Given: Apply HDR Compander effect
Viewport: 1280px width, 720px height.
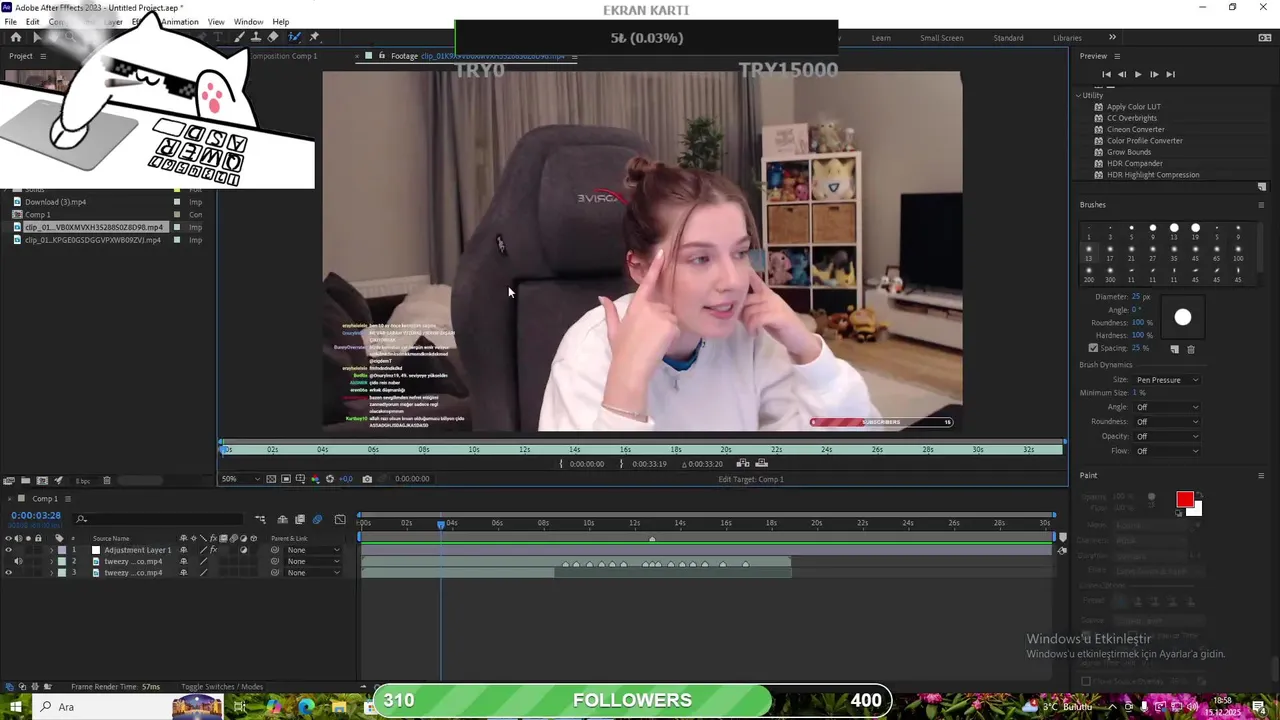Looking at the screenshot, I should point(1134,163).
